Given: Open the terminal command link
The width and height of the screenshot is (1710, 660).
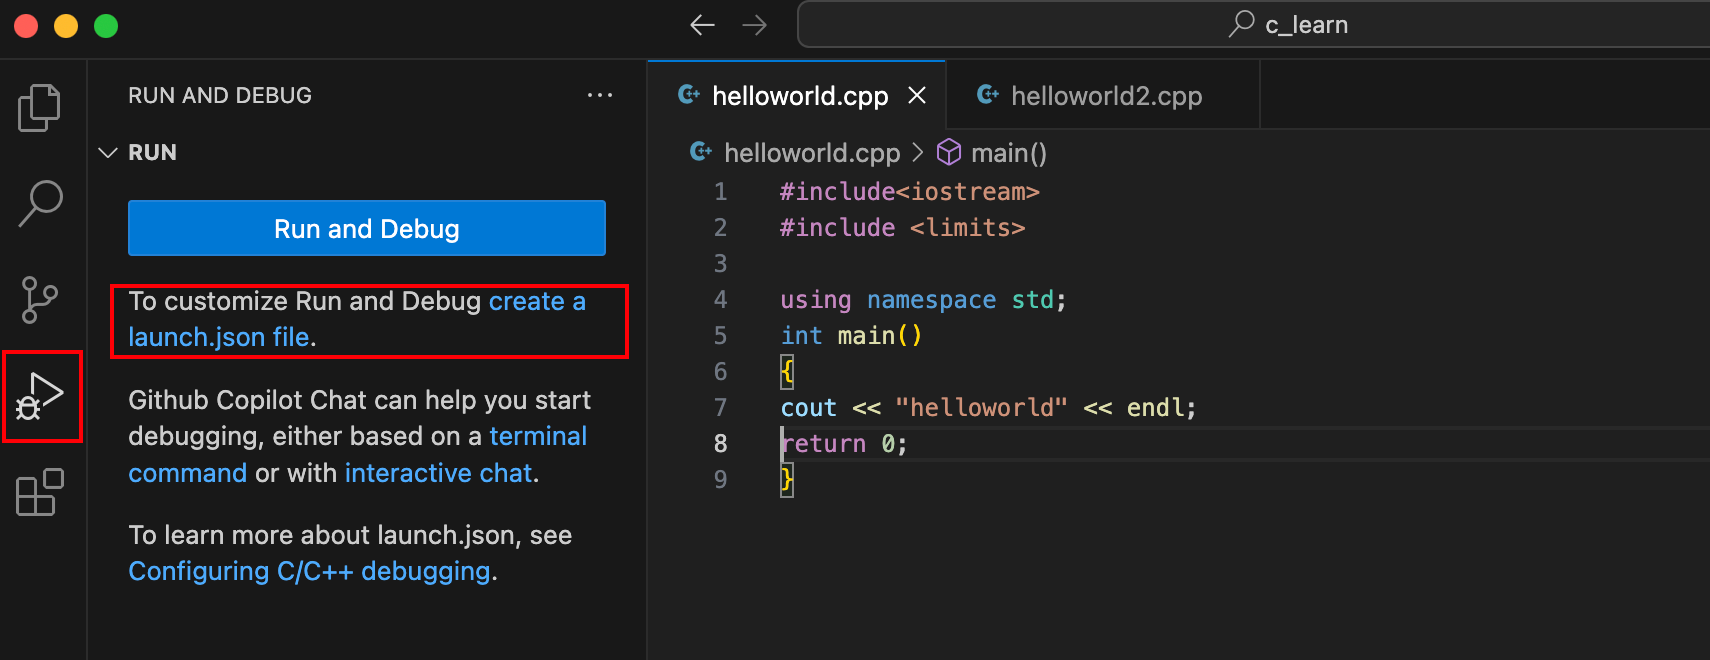Looking at the screenshot, I should coord(537,436).
